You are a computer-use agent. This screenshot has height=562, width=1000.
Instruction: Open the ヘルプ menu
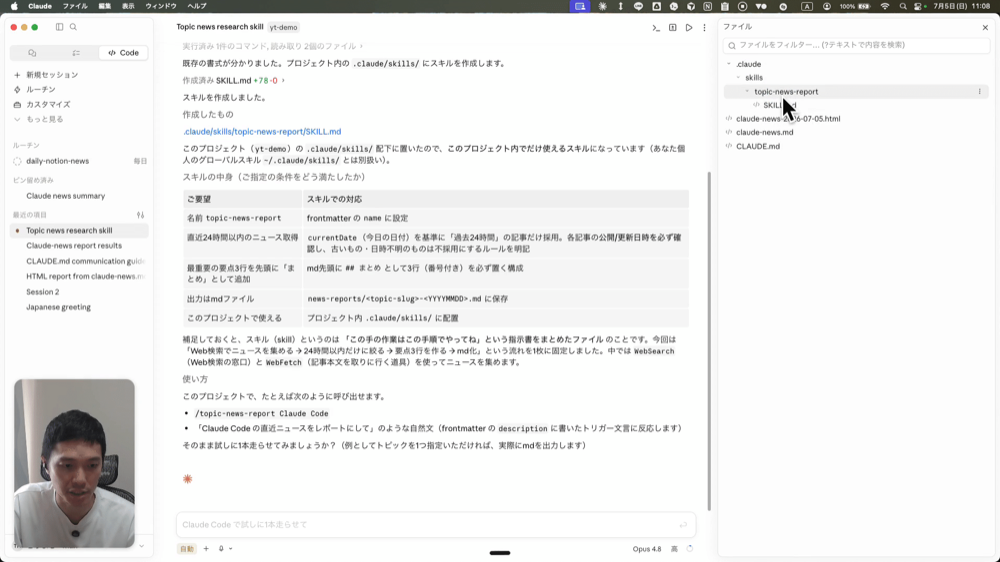(x=196, y=6)
